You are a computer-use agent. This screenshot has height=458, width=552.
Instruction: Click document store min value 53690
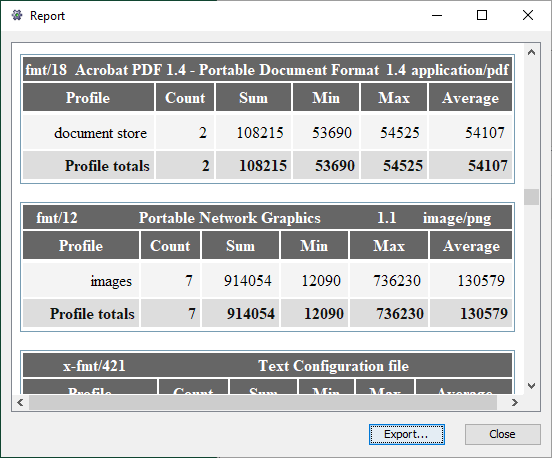326,133
